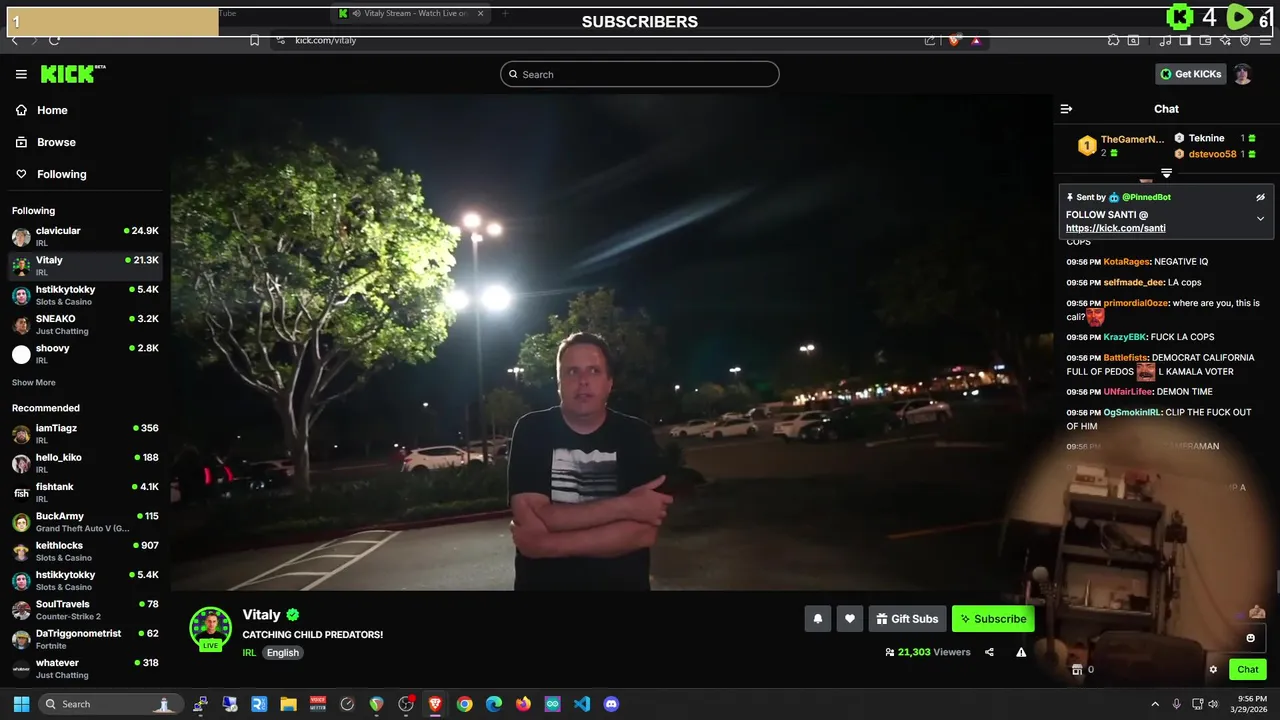Open File Explorer from taskbar
Screen dimensions: 1280x720
(288, 704)
